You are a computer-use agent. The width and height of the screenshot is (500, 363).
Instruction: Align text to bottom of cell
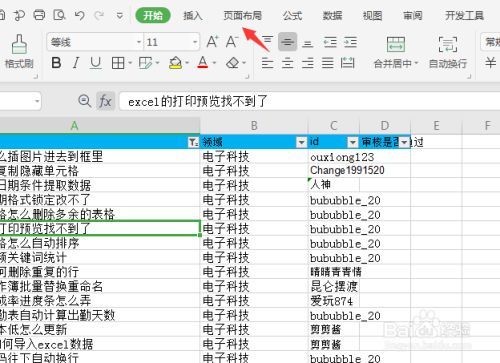[x=307, y=43]
